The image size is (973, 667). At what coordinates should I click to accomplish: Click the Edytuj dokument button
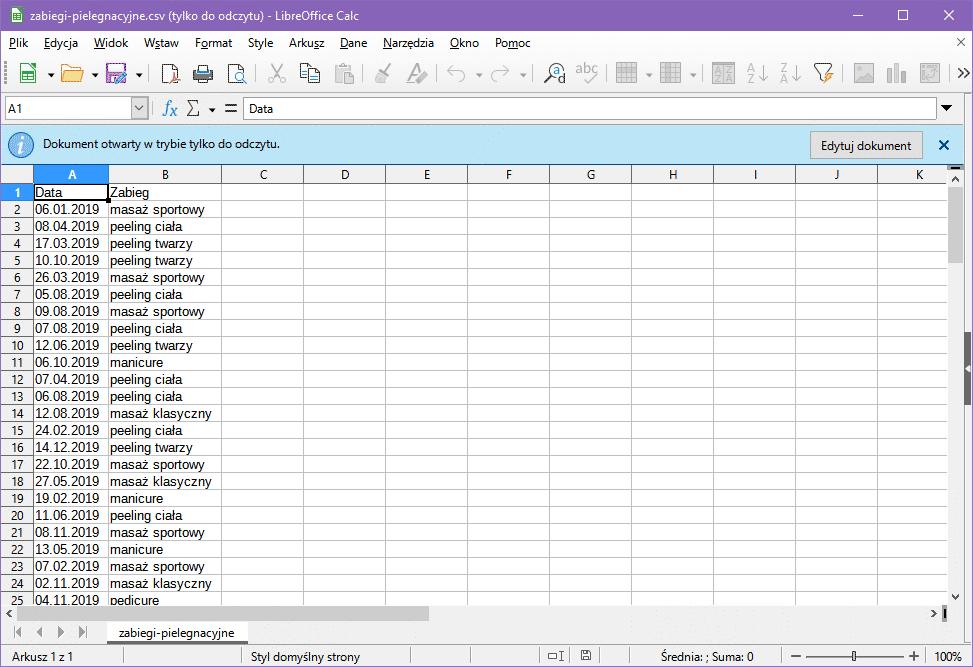tap(866, 145)
